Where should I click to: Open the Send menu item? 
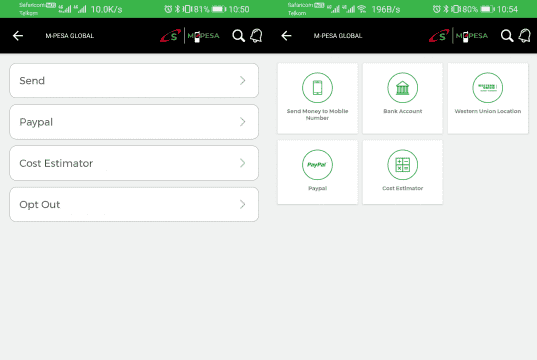click(x=134, y=80)
